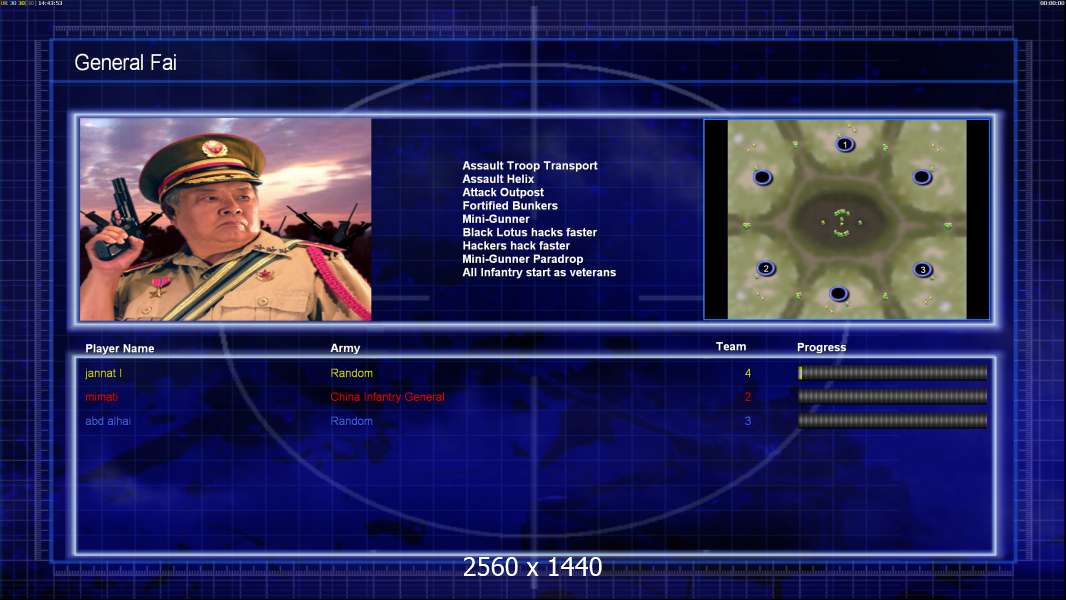Click start position marker 1 on minimap
The width and height of the screenshot is (1066, 600).
tap(845, 144)
